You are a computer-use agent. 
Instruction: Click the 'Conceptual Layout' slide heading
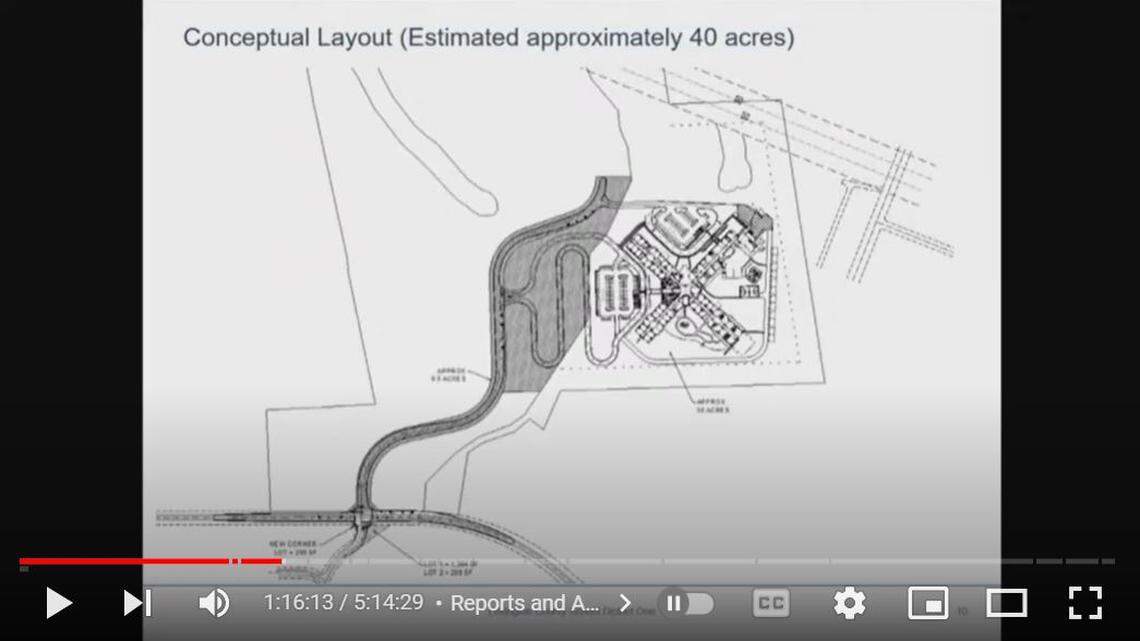[x=487, y=38]
